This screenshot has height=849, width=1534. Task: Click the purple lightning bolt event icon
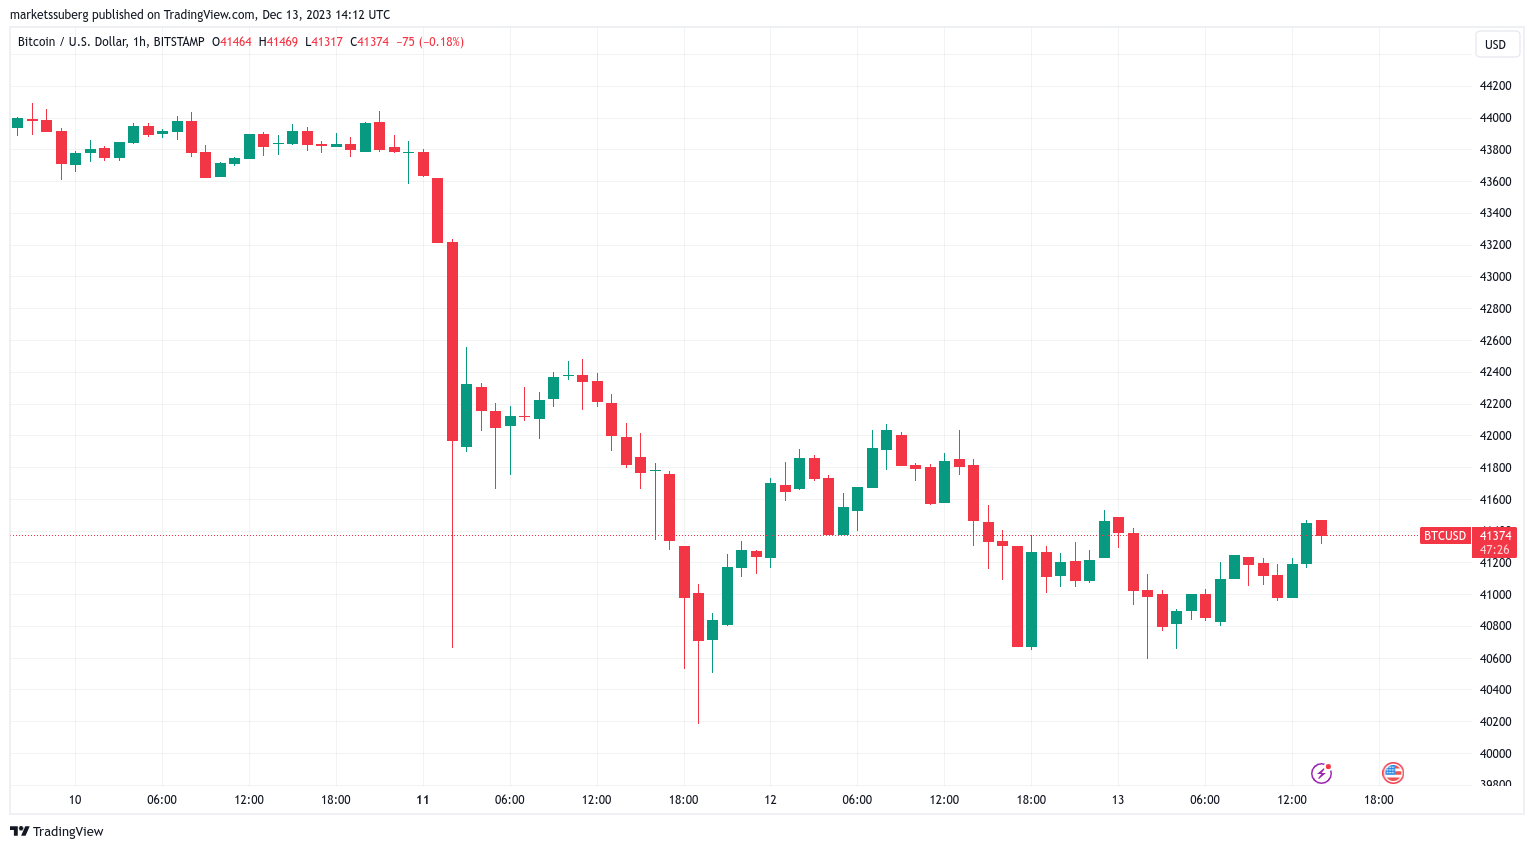click(x=1321, y=773)
